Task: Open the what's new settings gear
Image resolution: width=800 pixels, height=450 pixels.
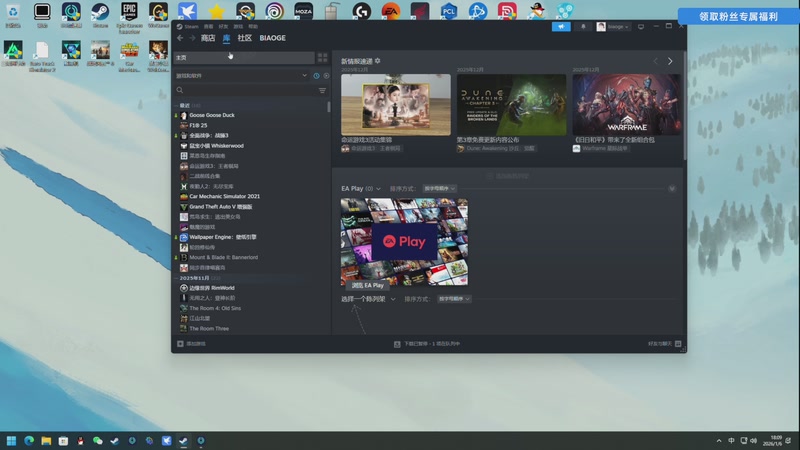Action: (x=378, y=61)
